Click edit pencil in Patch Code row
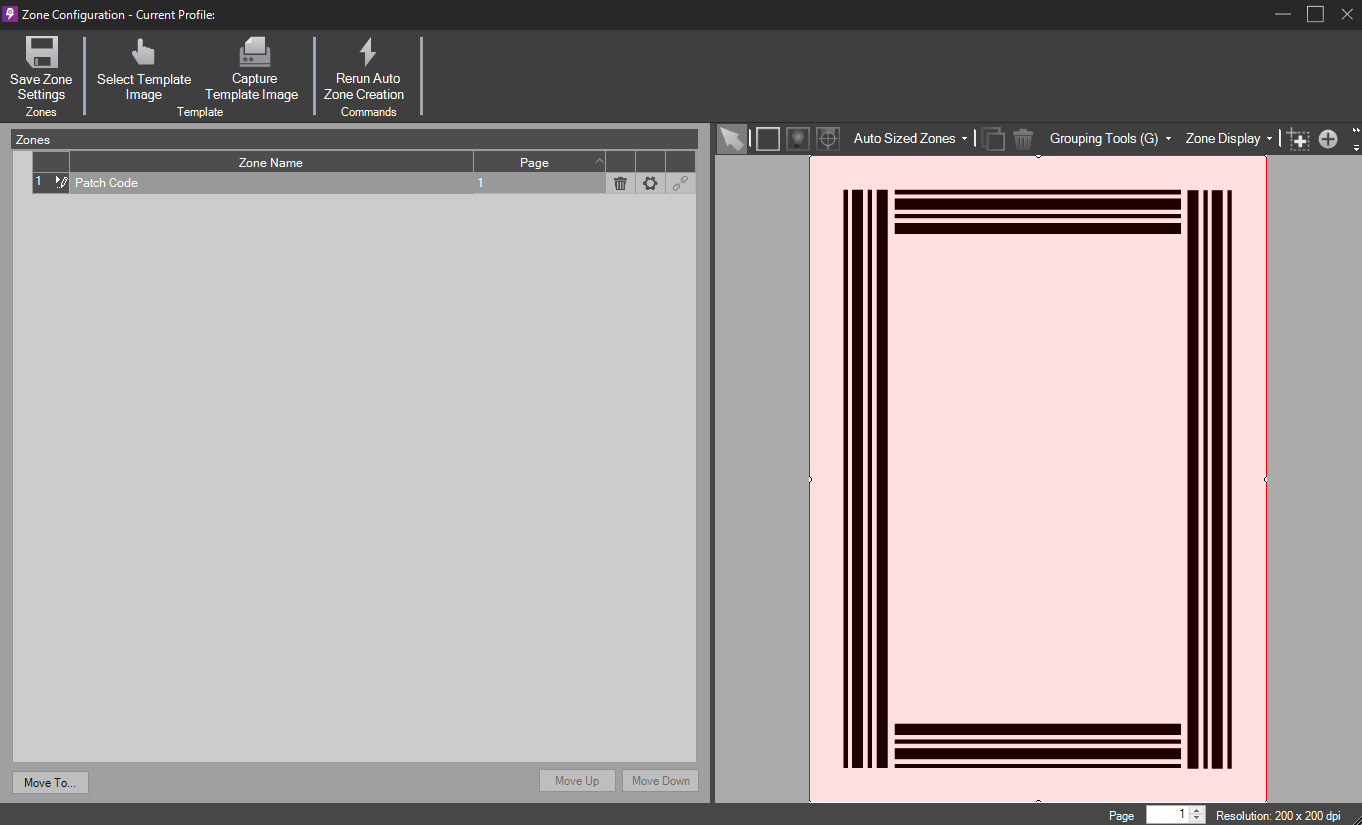Viewport: 1362px width, 825px height. tap(61, 182)
